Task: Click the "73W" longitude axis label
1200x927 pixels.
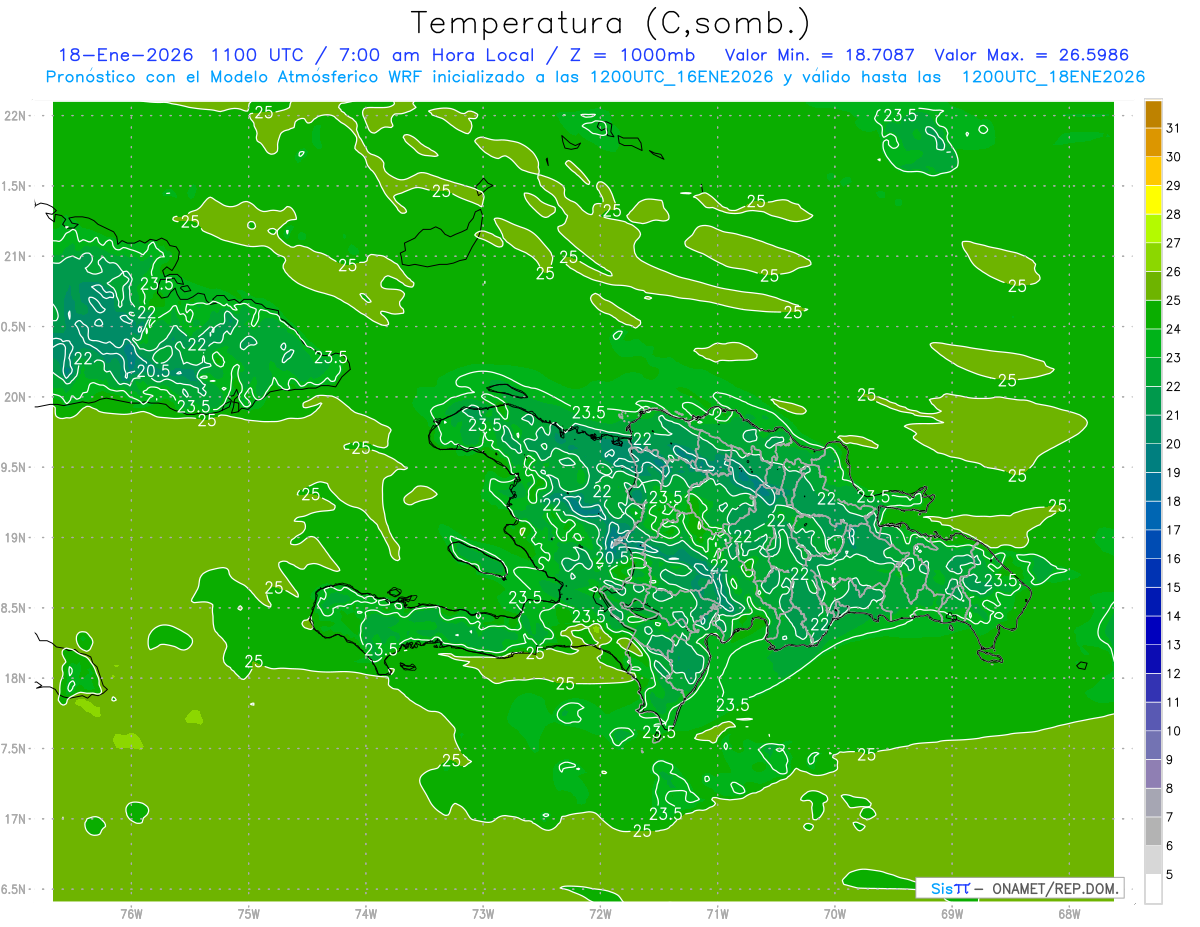Action: coord(483,912)
